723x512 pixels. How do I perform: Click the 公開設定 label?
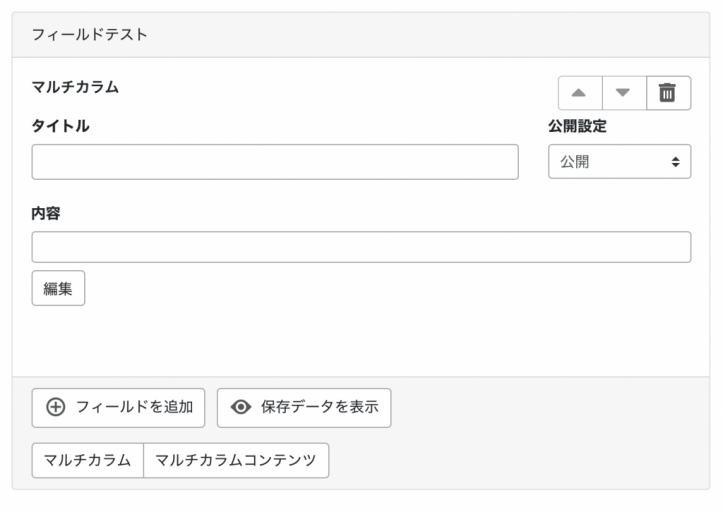coord(577,126)
